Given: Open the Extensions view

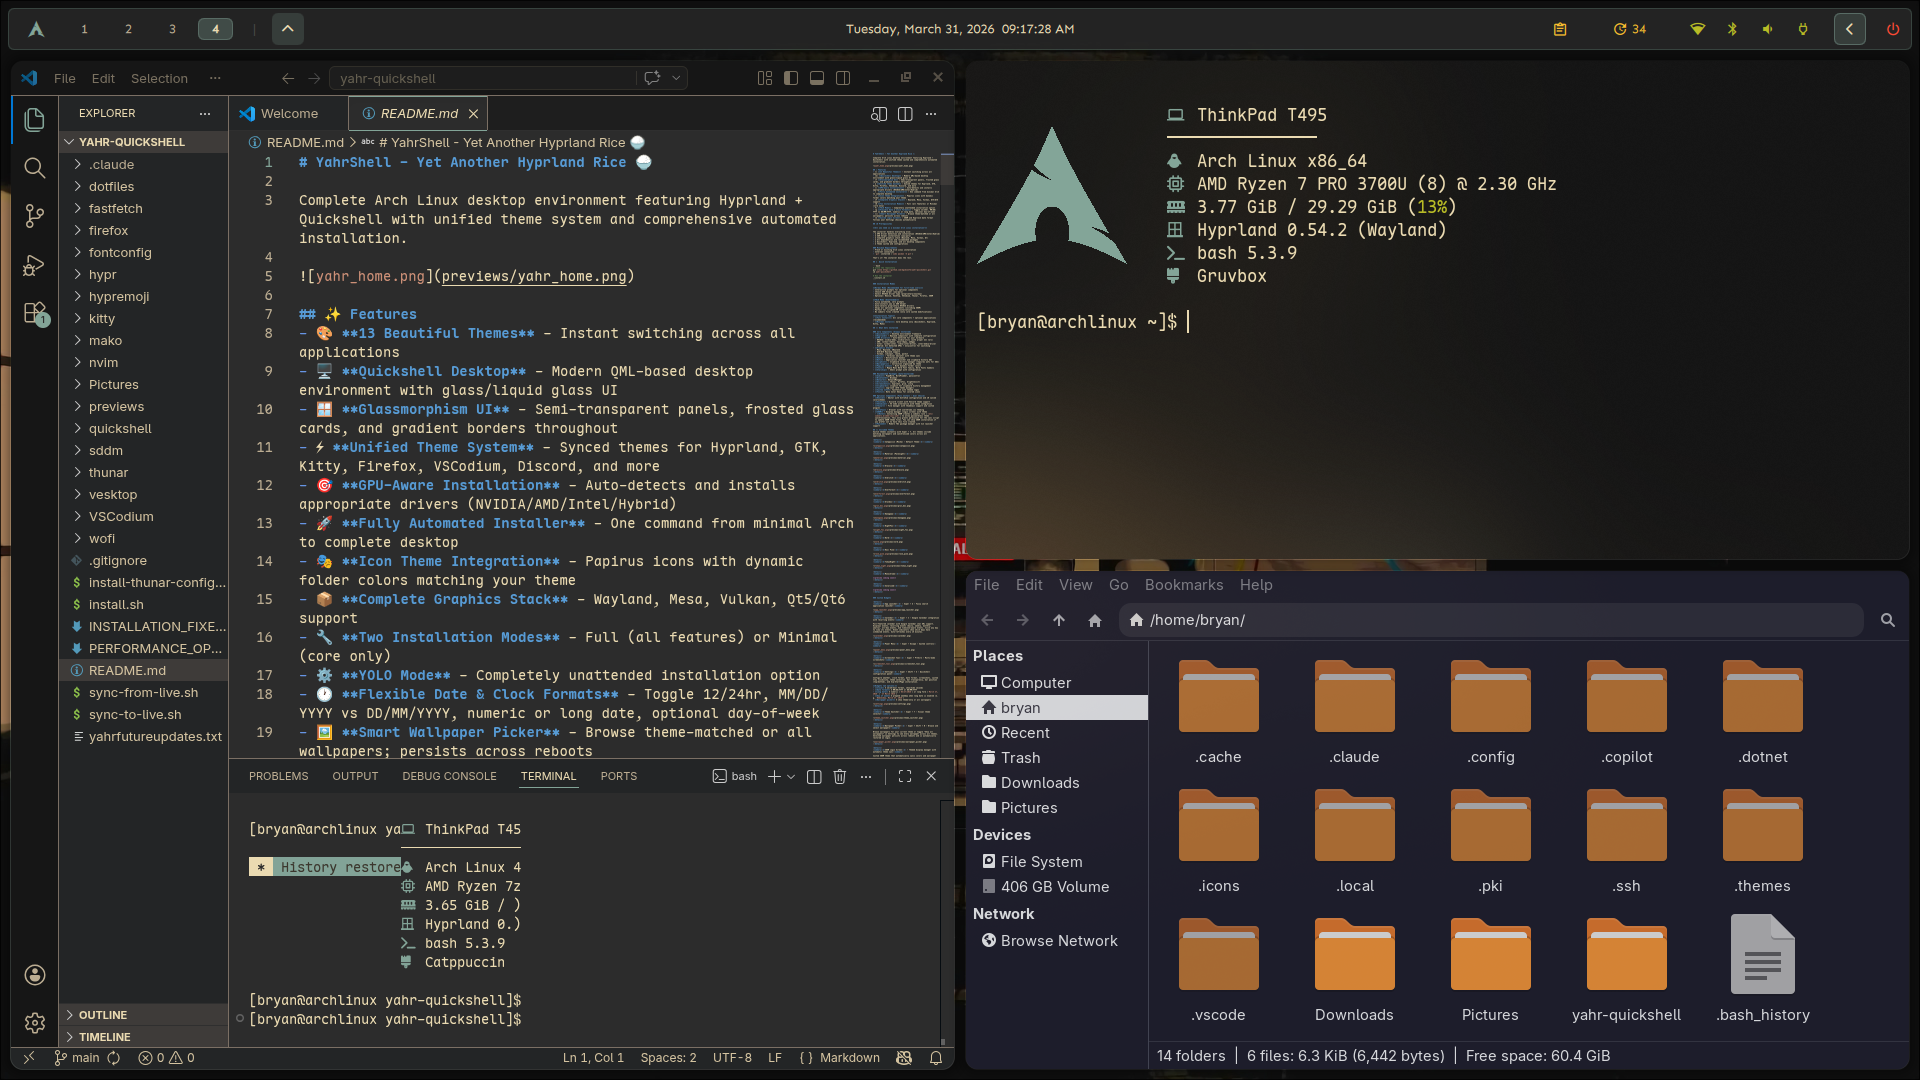Looking at the screenshot, I should [x=34, y=313].
